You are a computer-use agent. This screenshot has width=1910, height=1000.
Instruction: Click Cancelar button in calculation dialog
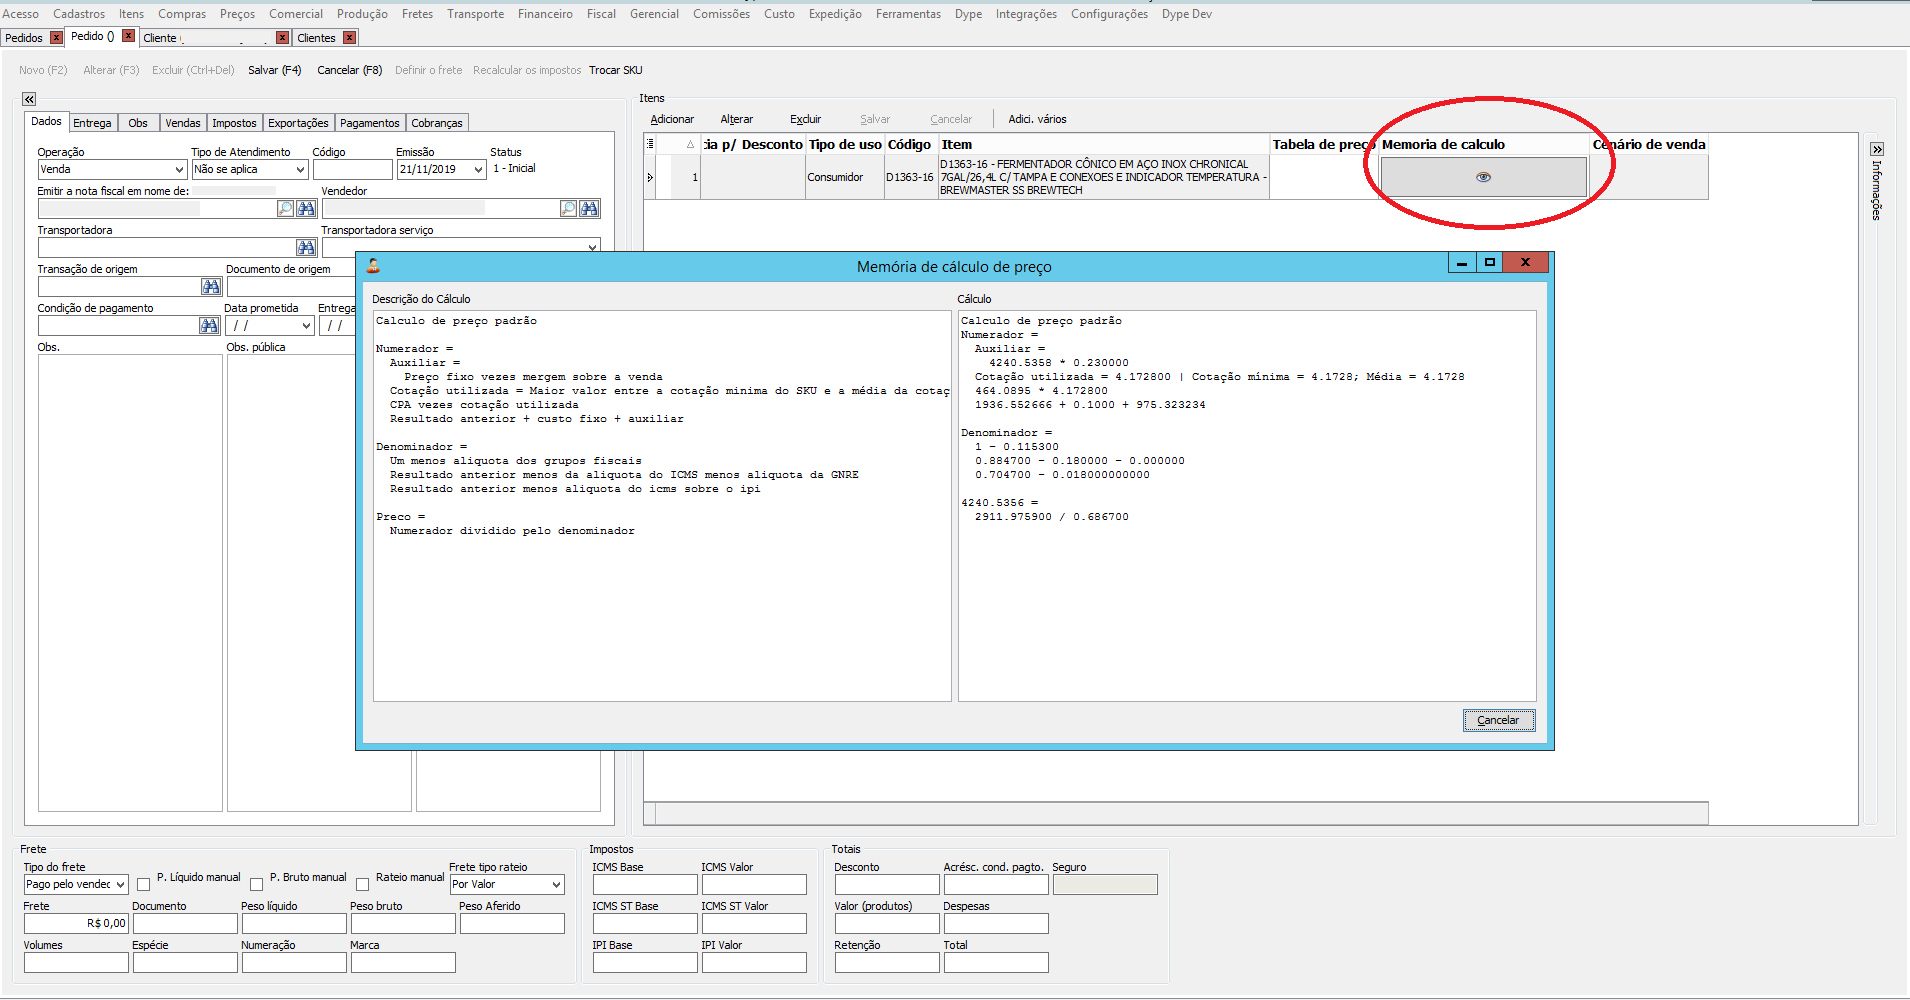point(1498,720)
